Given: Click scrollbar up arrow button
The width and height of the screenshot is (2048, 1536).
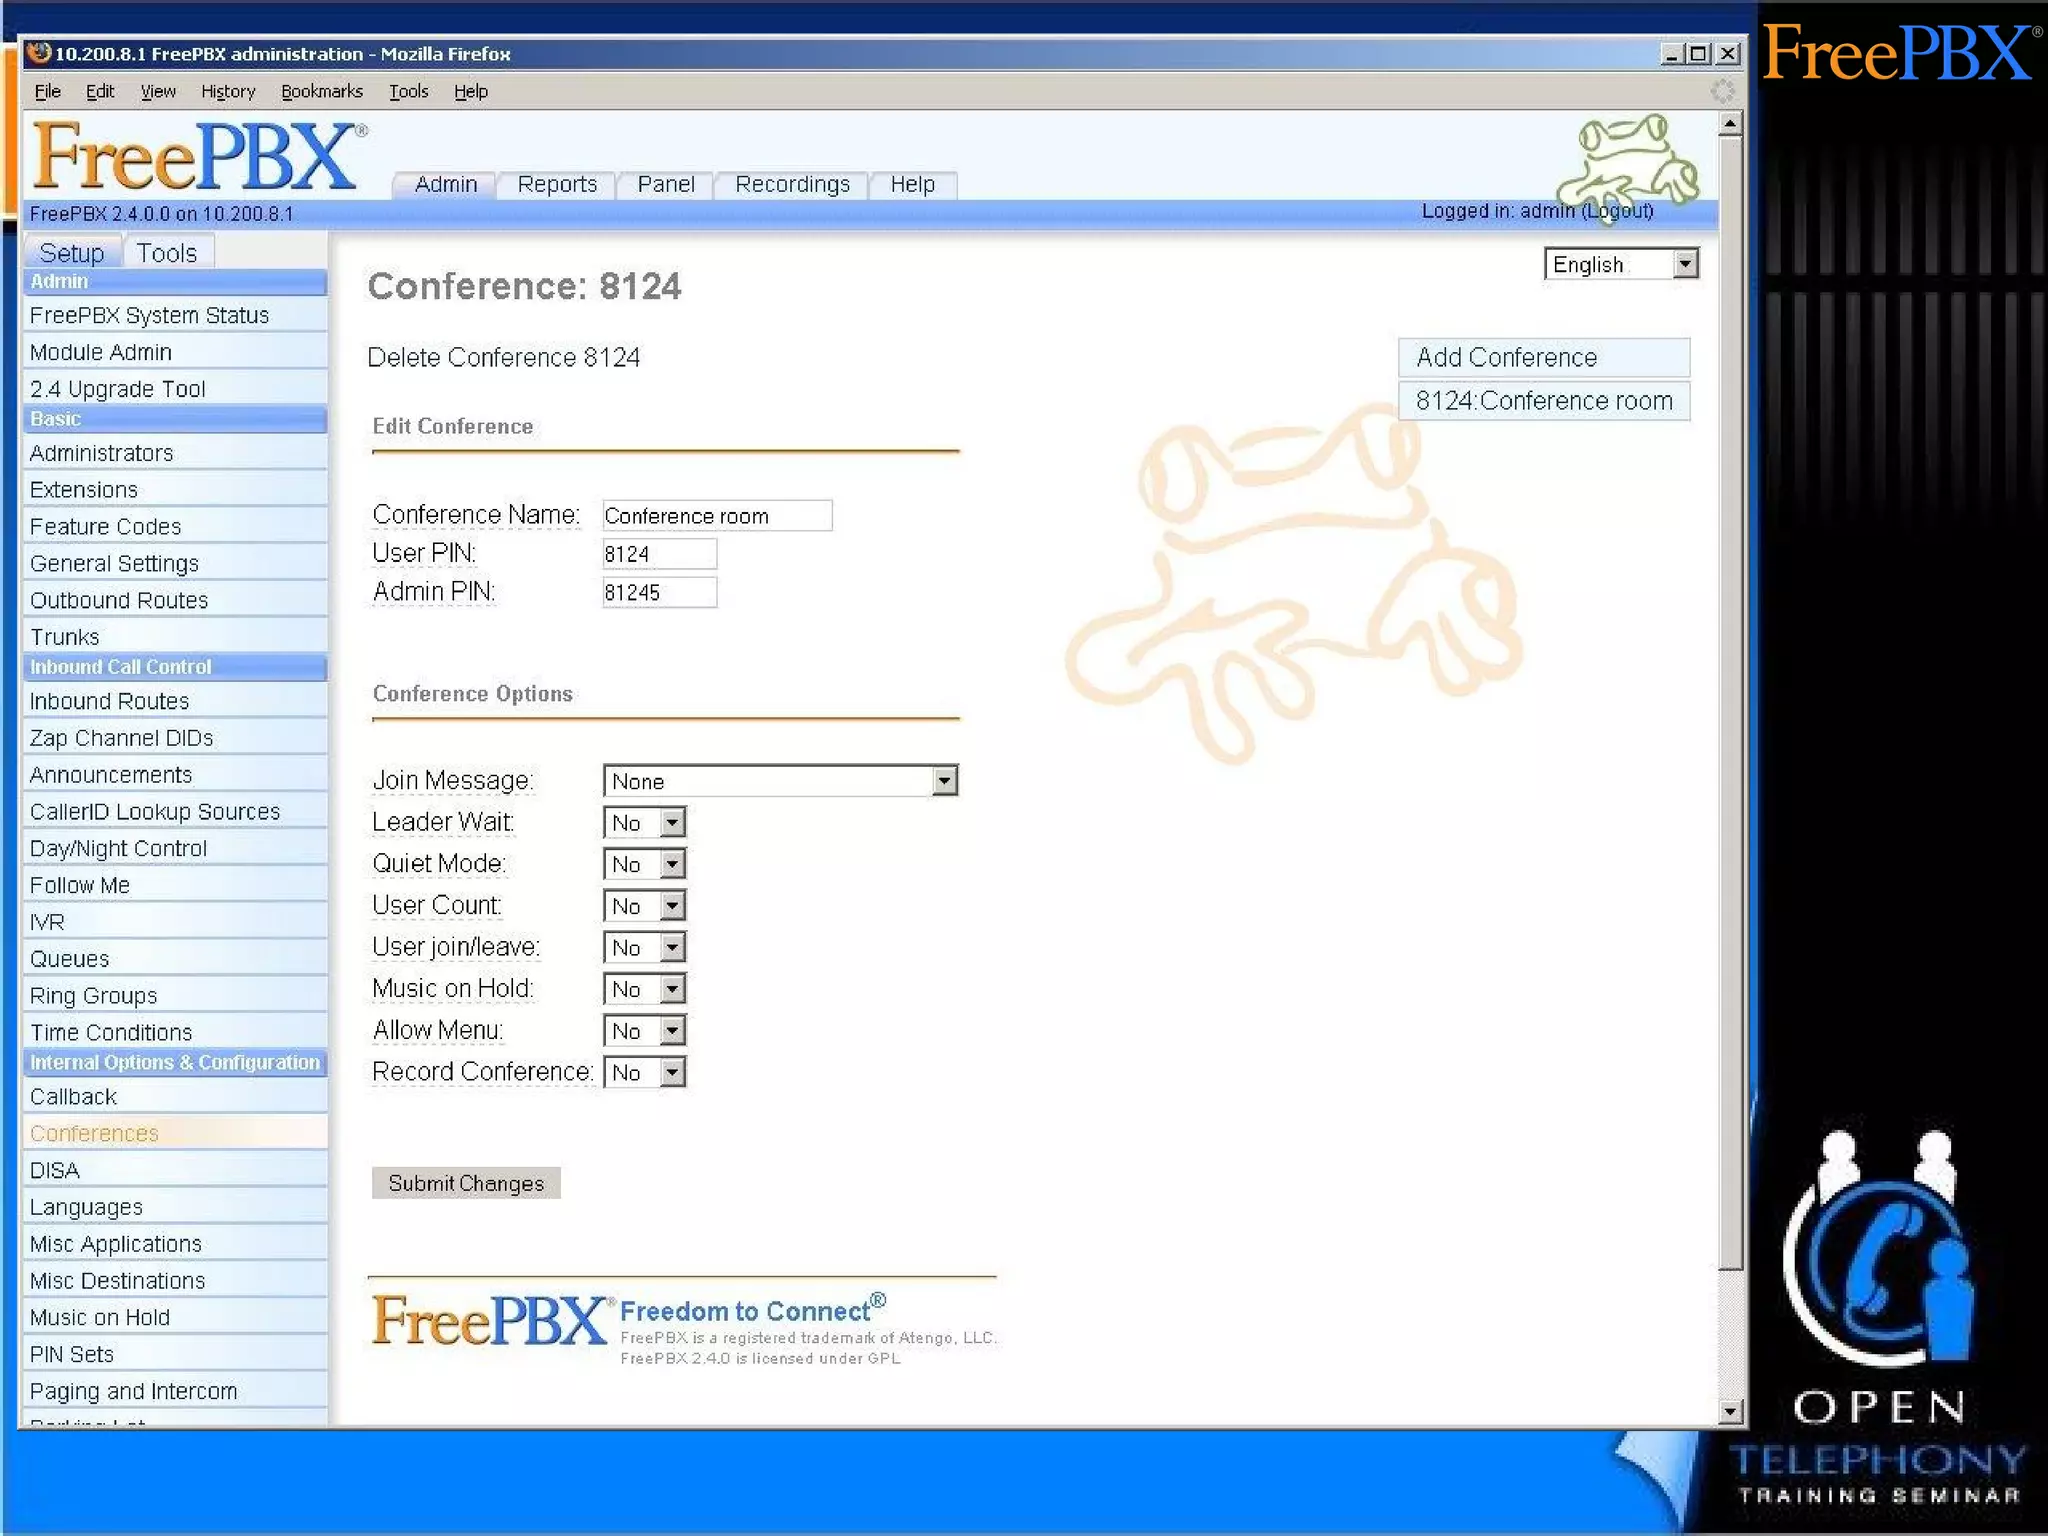Looking at the screenshot, I should tap(1730, 124).
